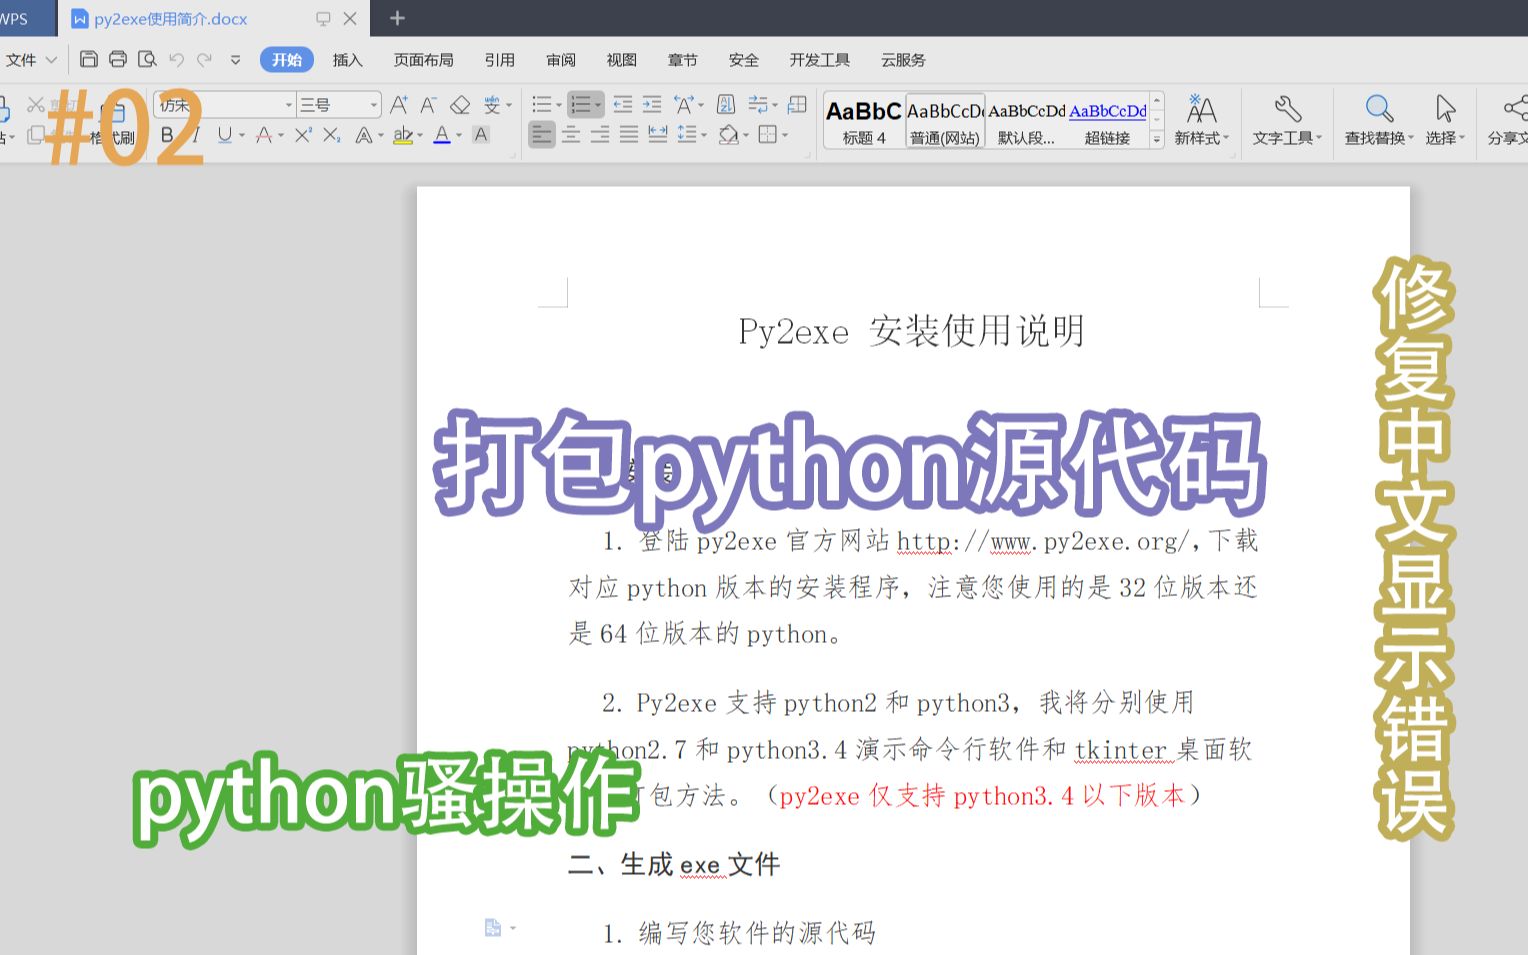Click the Undo arrow
The width and height of the screenshot is (1528, 955).
coord(176,60)
